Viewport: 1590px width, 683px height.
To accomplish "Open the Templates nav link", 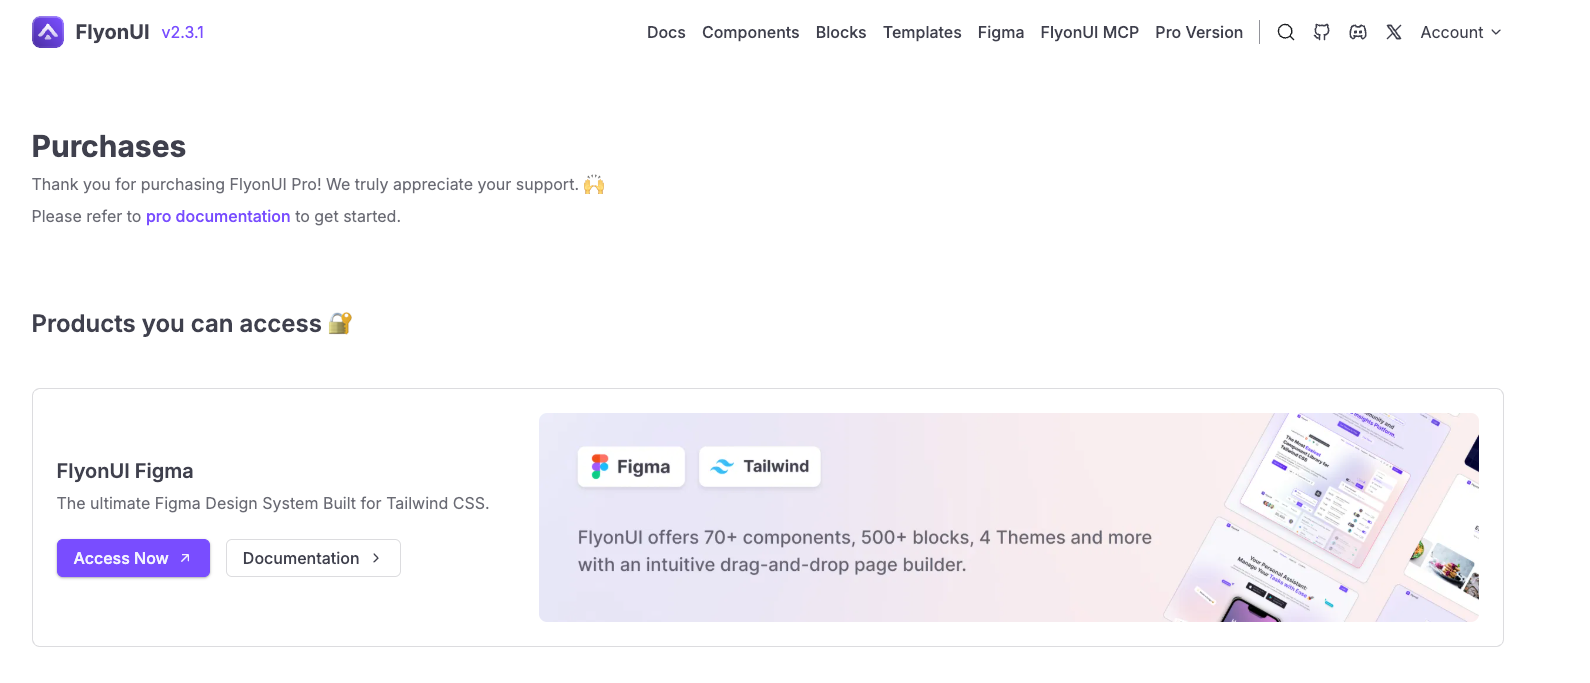I will pyautogui.click(x=922, y=32).
